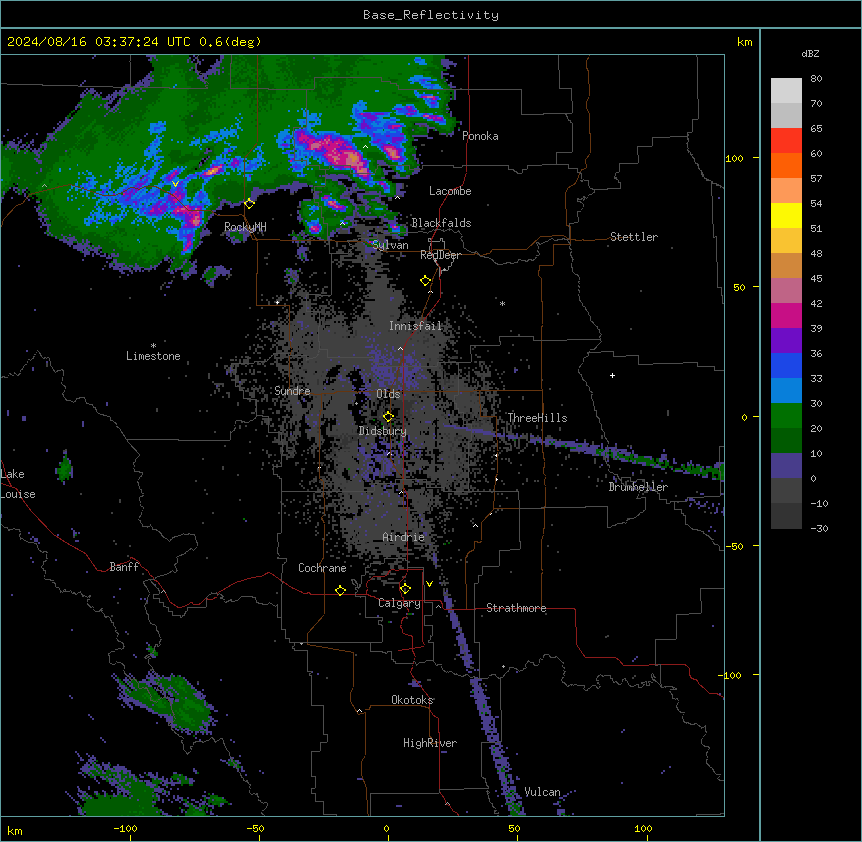Click the Okotoks town label
Screen dimensions: 862x842
[412, 700]
